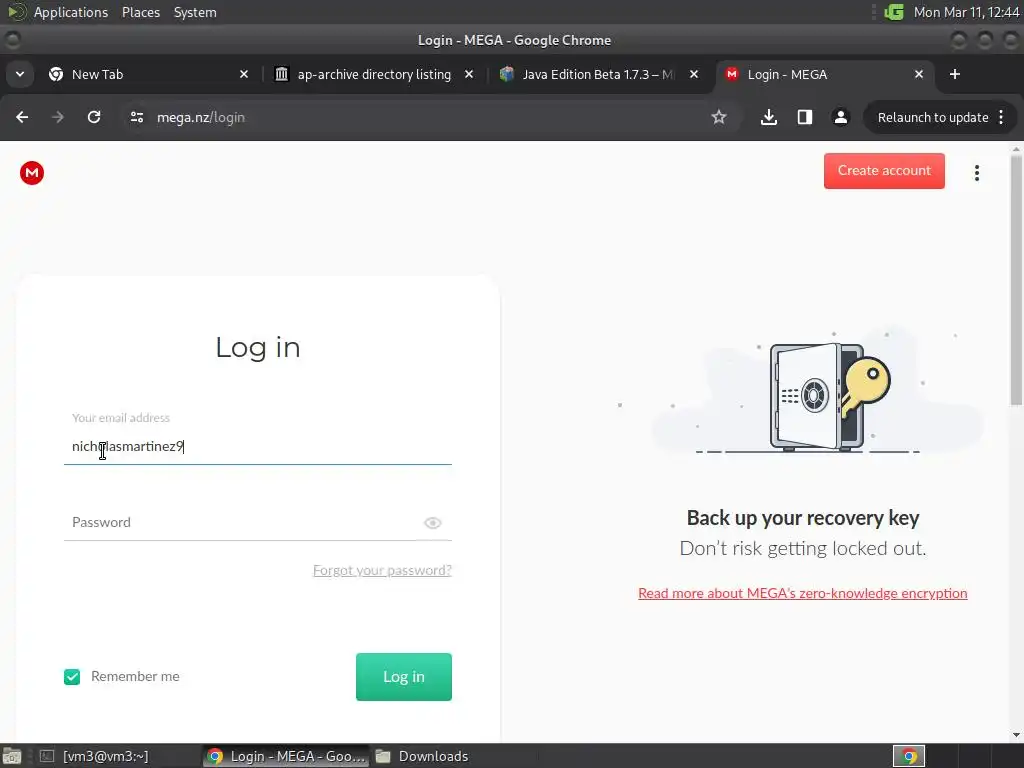Click the address bar URL mega.nz/login
Screen dimensions: 1024x768
200,118
